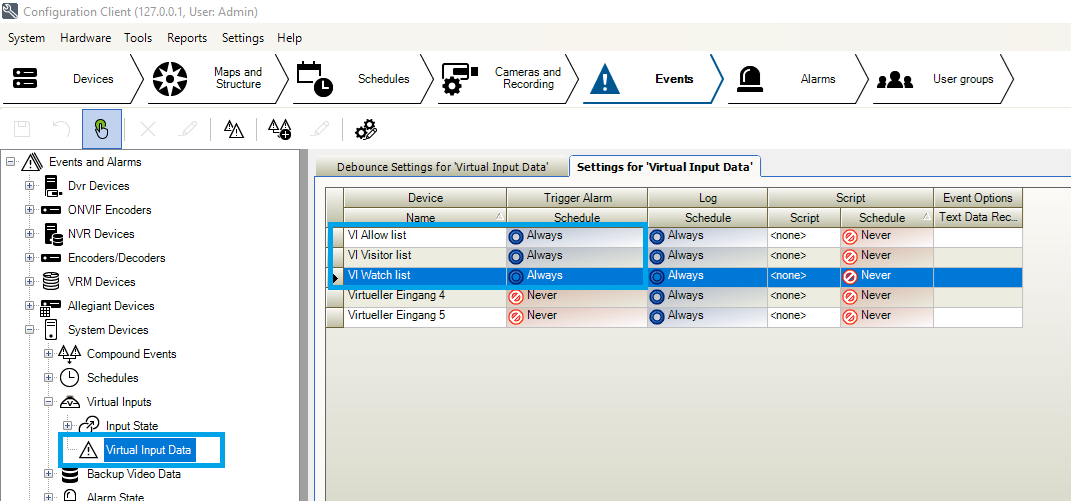Expand the Compound Events node
1071x501 pixels.
click(49, 354)
